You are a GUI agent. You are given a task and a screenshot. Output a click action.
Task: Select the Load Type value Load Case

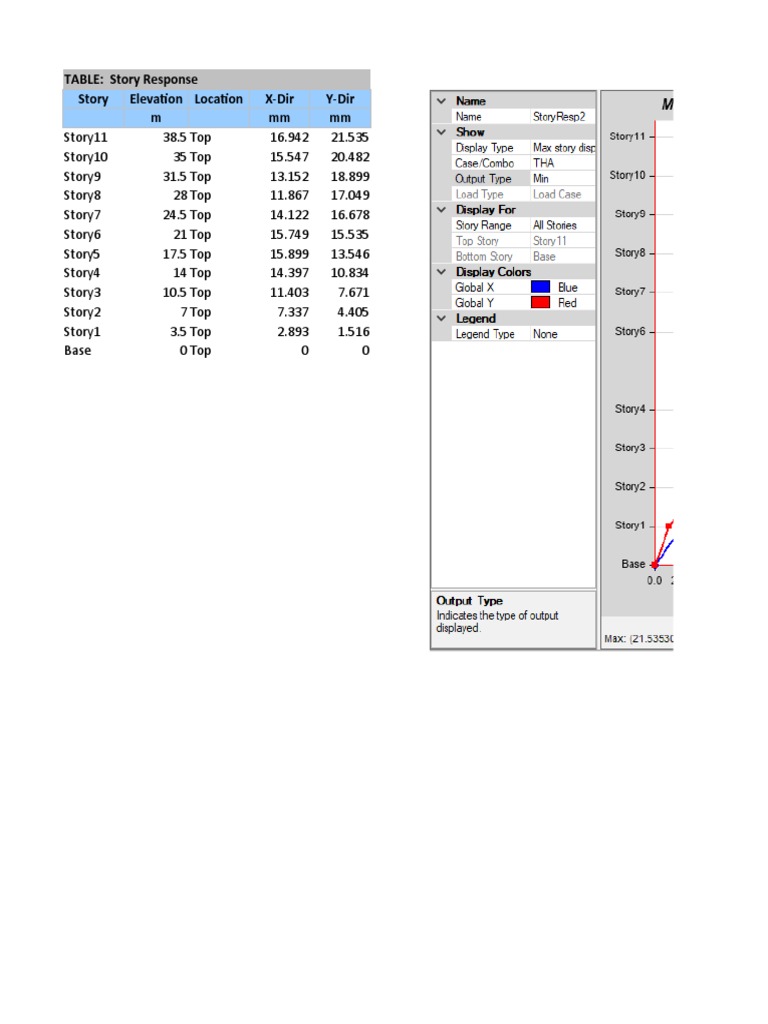pos(562,195)
